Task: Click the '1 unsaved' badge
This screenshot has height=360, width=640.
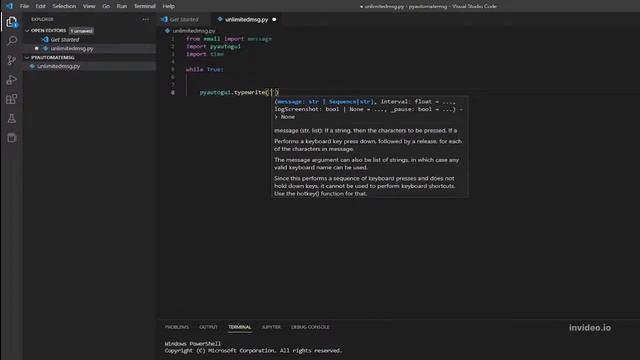Action: (x=81, y=31)
